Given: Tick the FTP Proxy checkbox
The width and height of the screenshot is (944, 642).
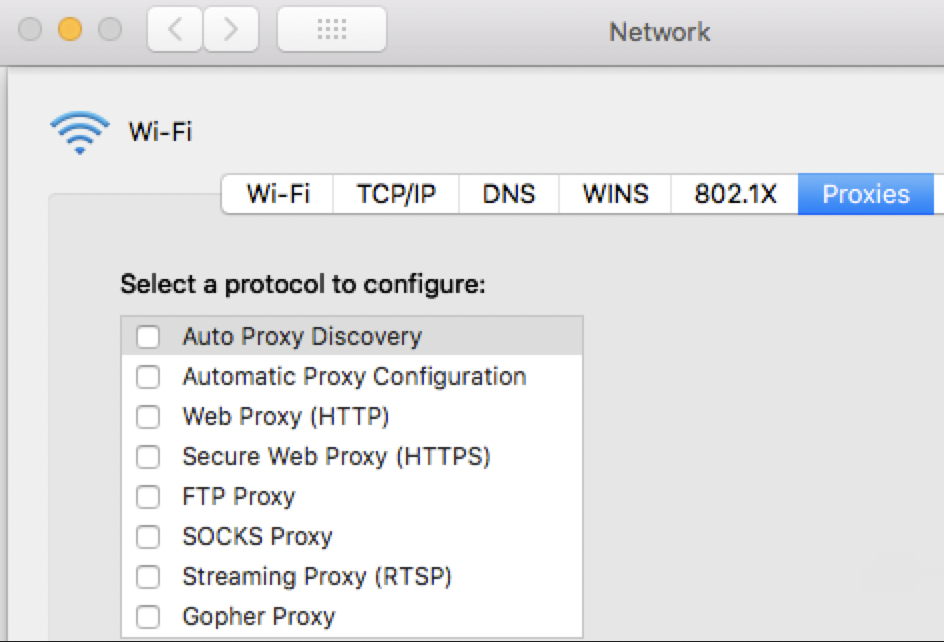Looking at the screenshot, I should (148, 497).
